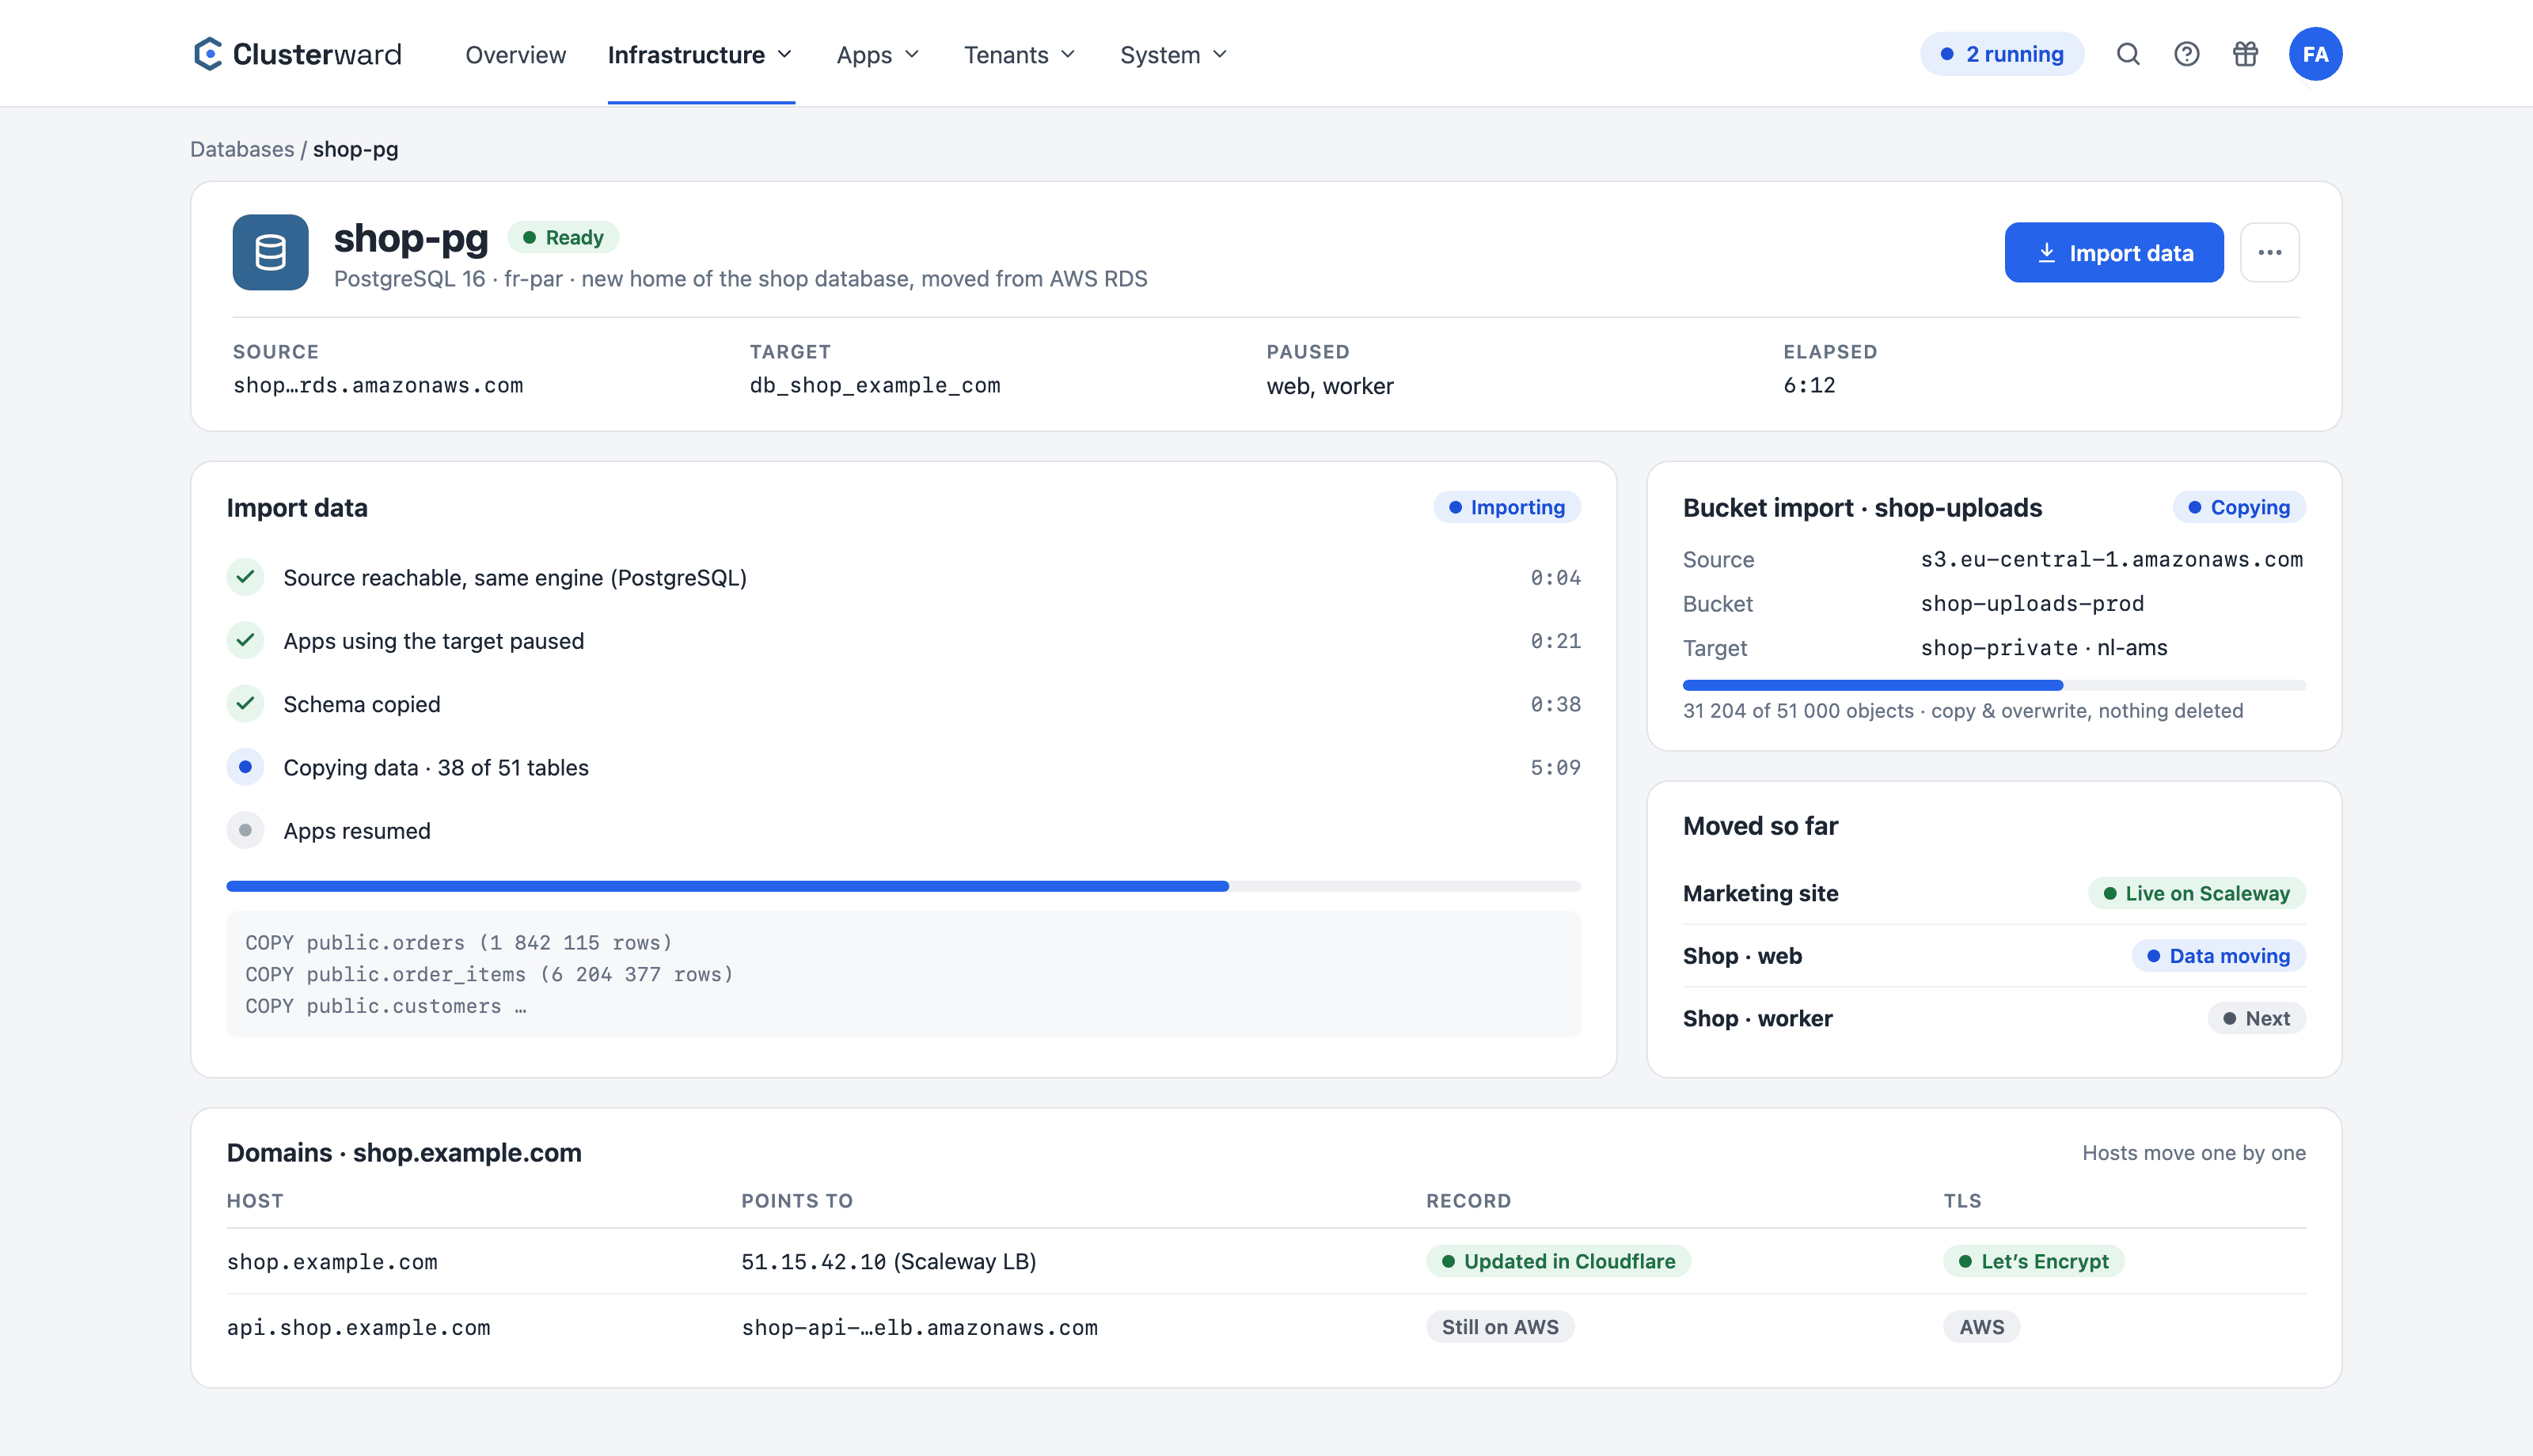2533x1456 pixels.
Task: Click s3.eu-central-1.amazonaws.com source value
Action: tap(2112, 559)
